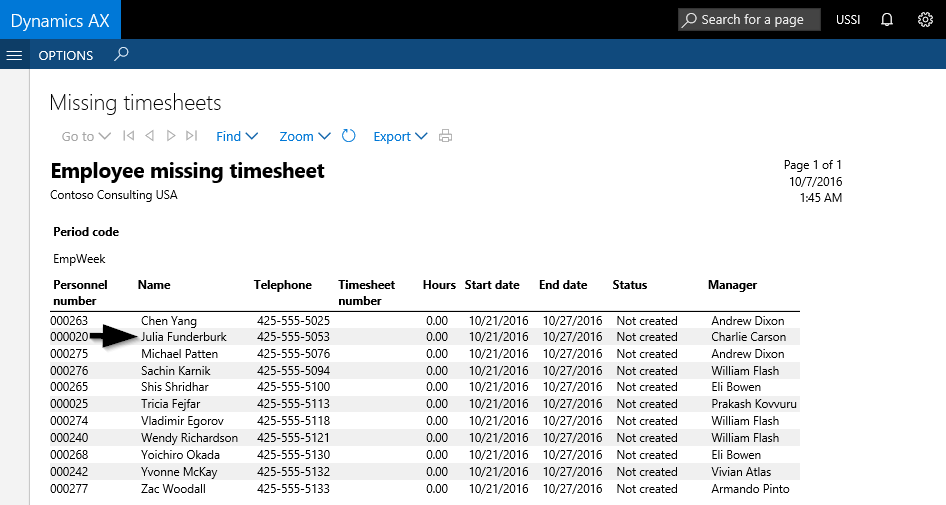Refresh the report
The height and width of the screenshot is (505, 946).
pyautogui.click(x=349, y=136)
